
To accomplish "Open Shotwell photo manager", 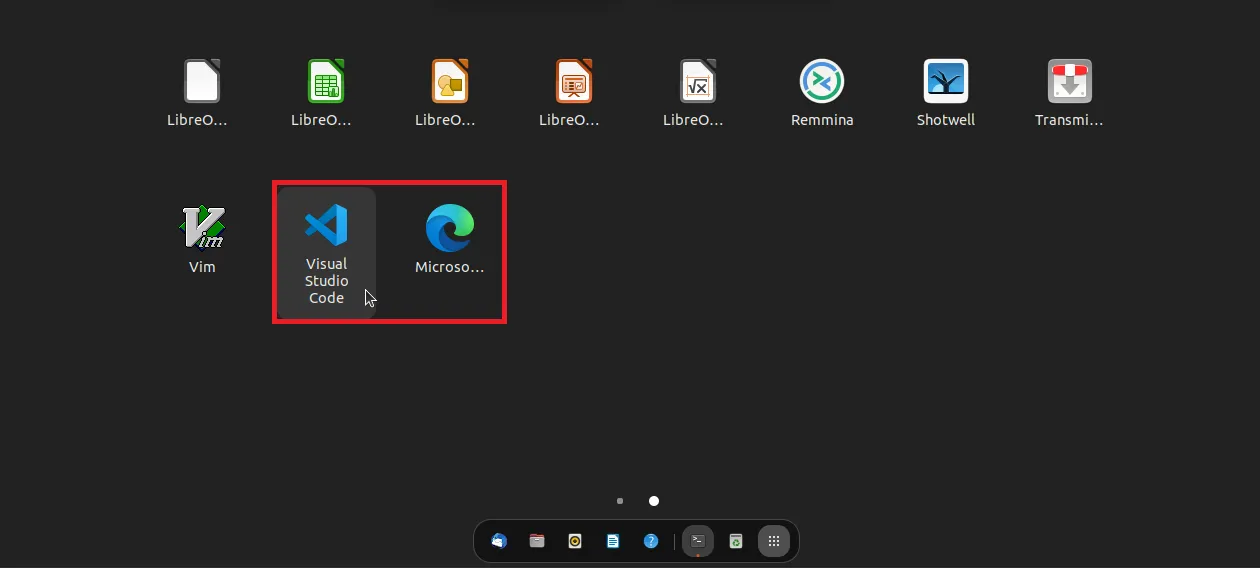I will pyautogui.click(x=946, y=81).
